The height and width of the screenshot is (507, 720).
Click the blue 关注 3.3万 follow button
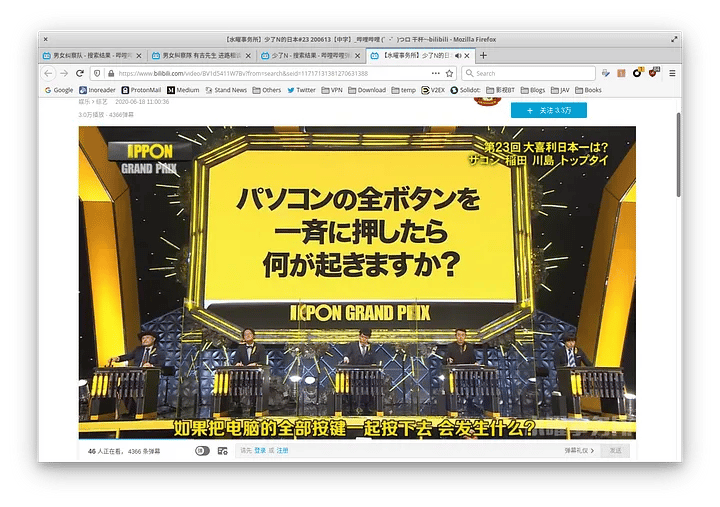549,110
